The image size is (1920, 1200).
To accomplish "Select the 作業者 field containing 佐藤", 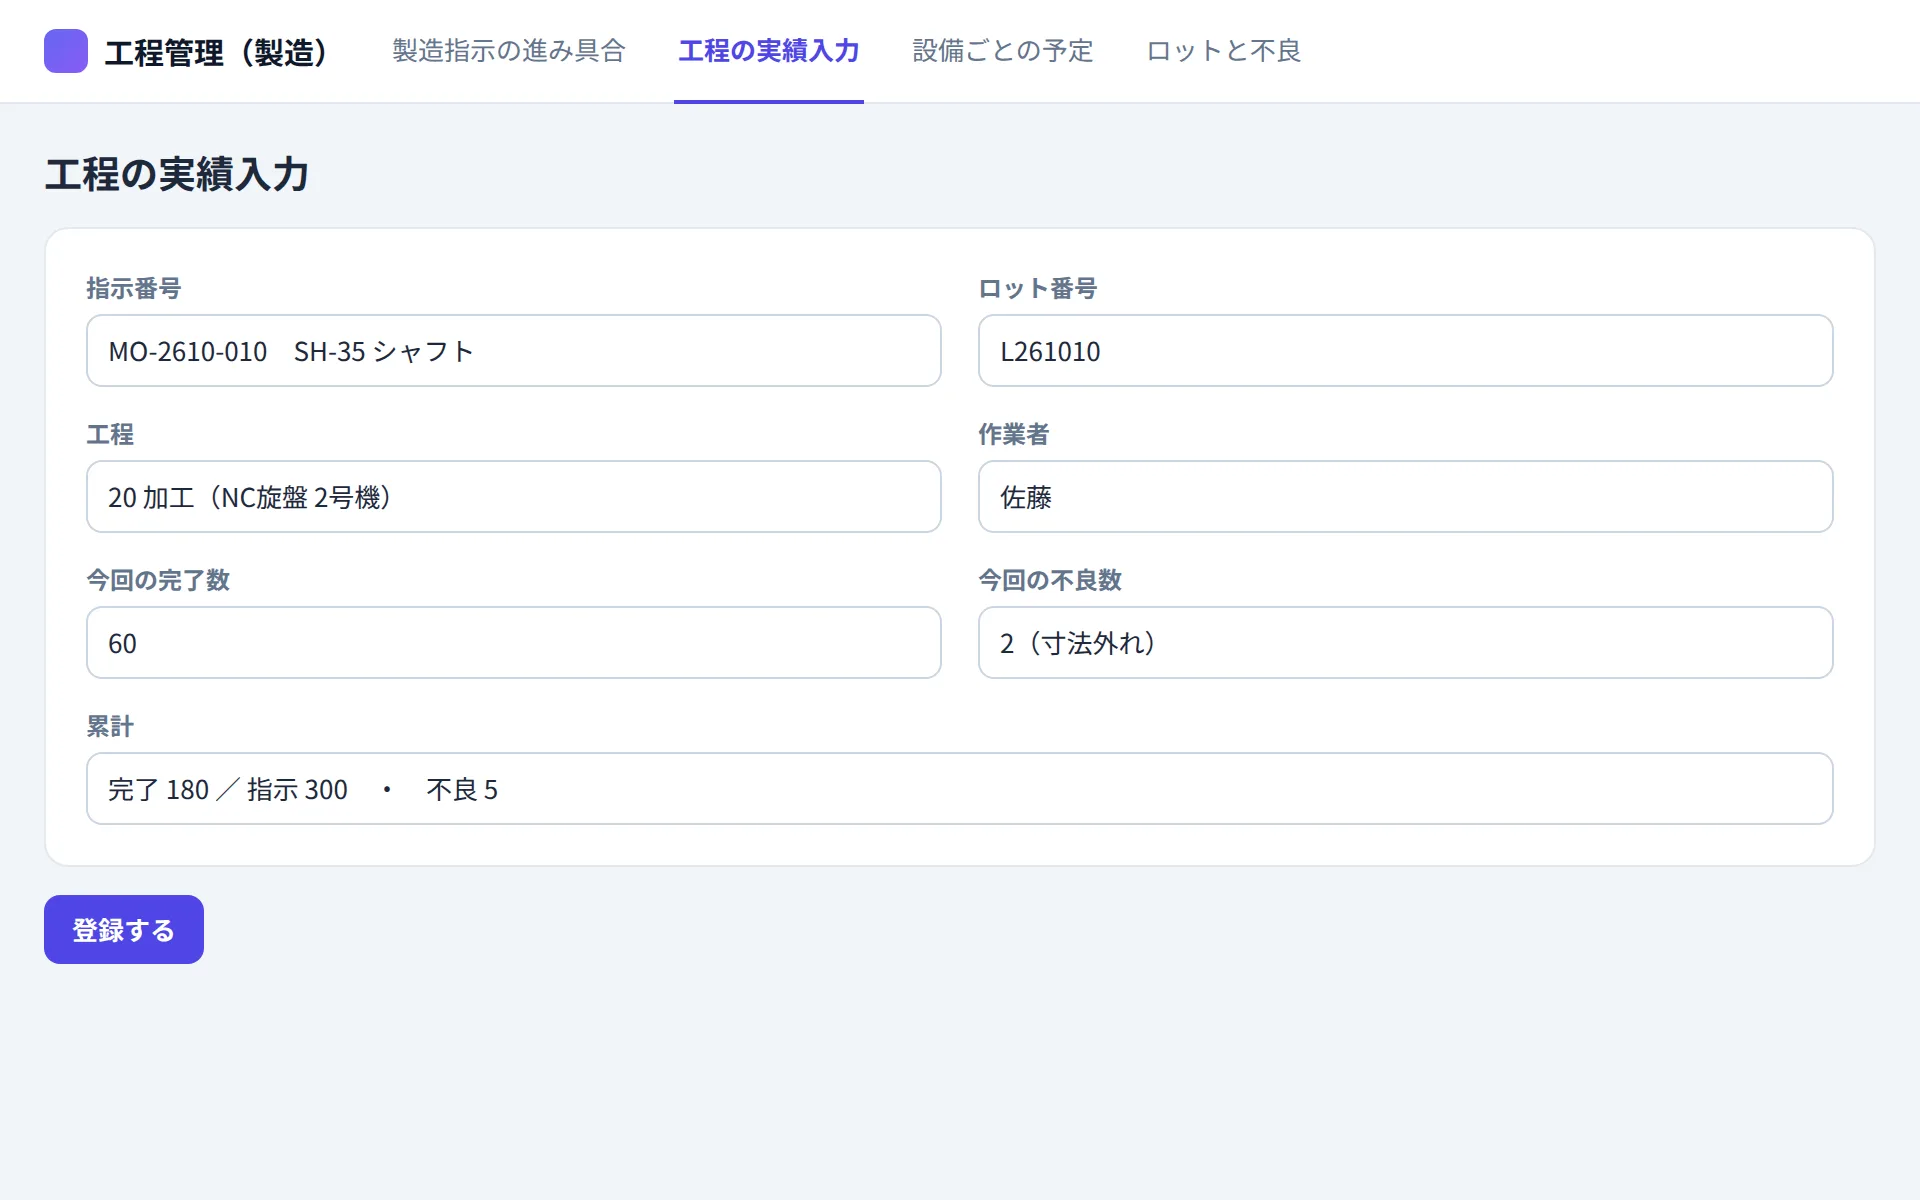I will click(x=1406, y=497).
